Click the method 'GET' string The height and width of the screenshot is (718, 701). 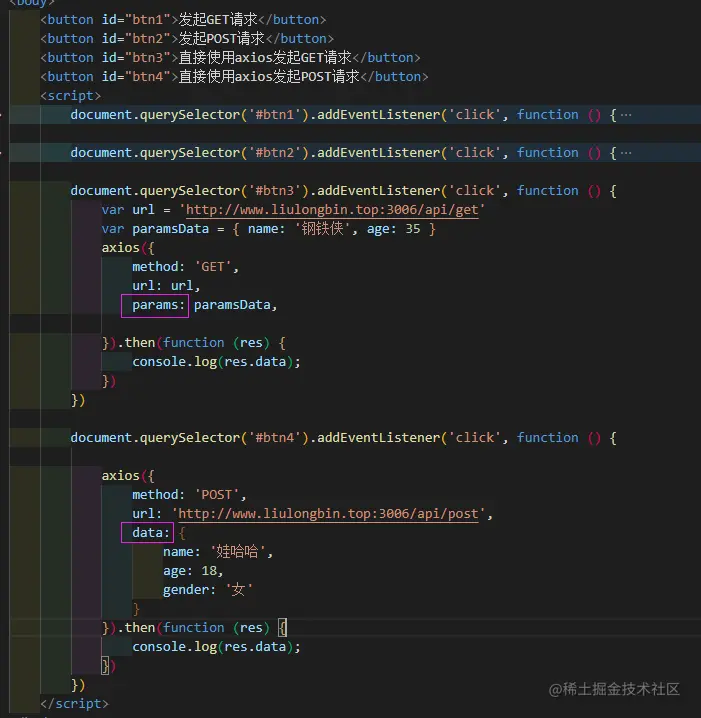pos(213,267)
